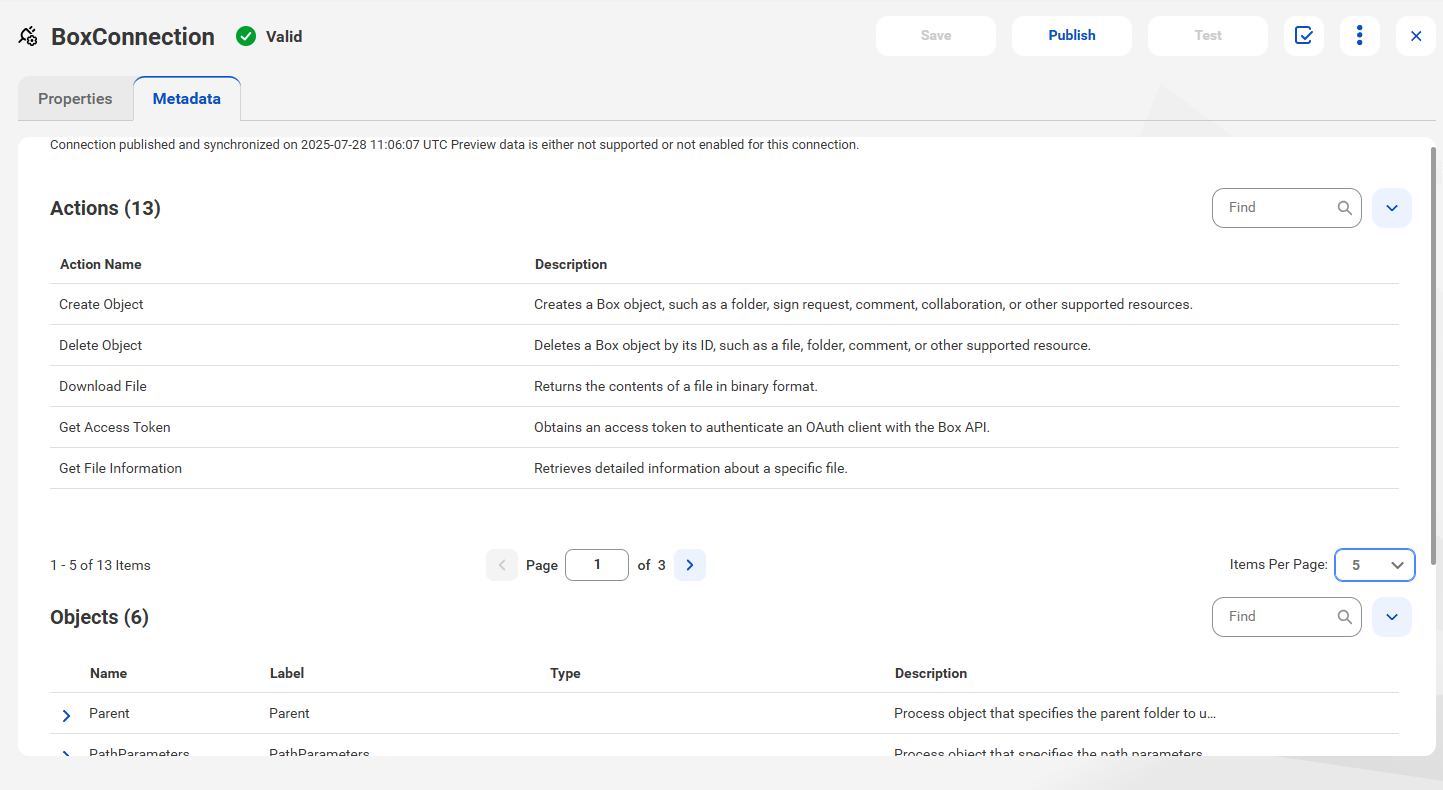Click the Actions Description column header
Screen dimensions: 1443x790
571,265
